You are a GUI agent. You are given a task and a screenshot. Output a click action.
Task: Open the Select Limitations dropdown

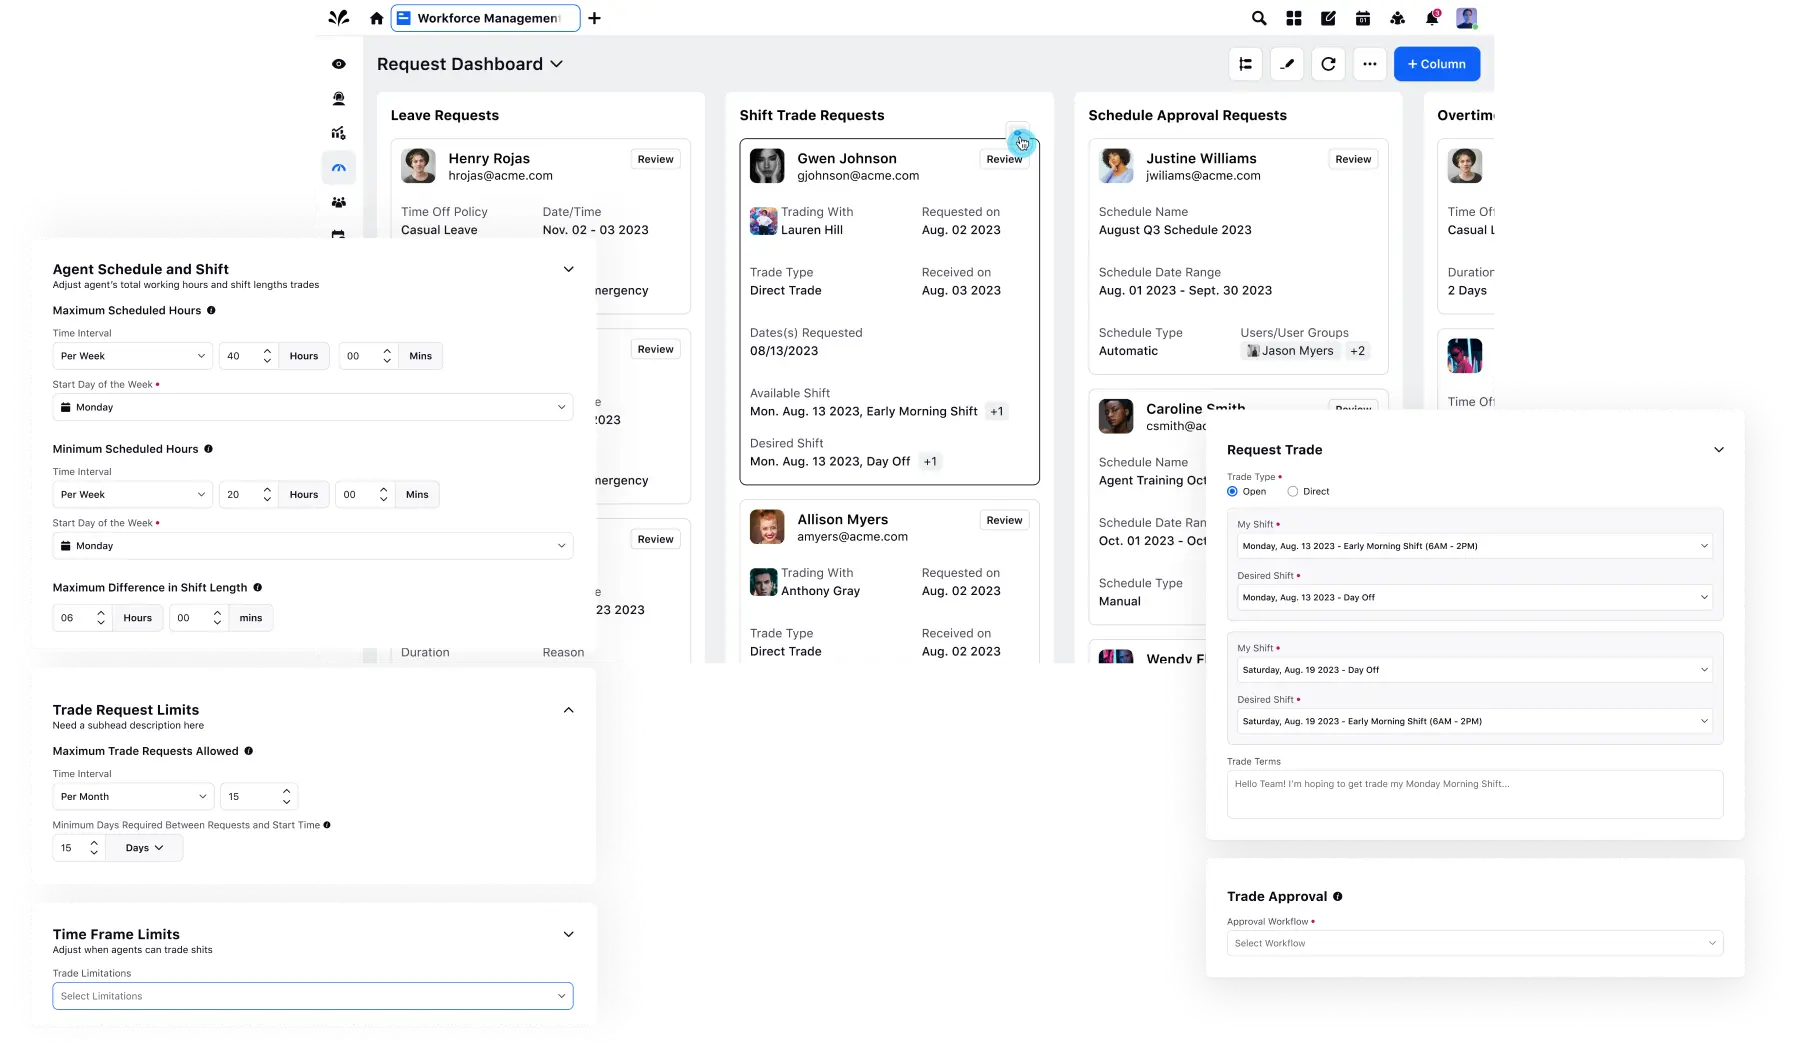(313, 996)
